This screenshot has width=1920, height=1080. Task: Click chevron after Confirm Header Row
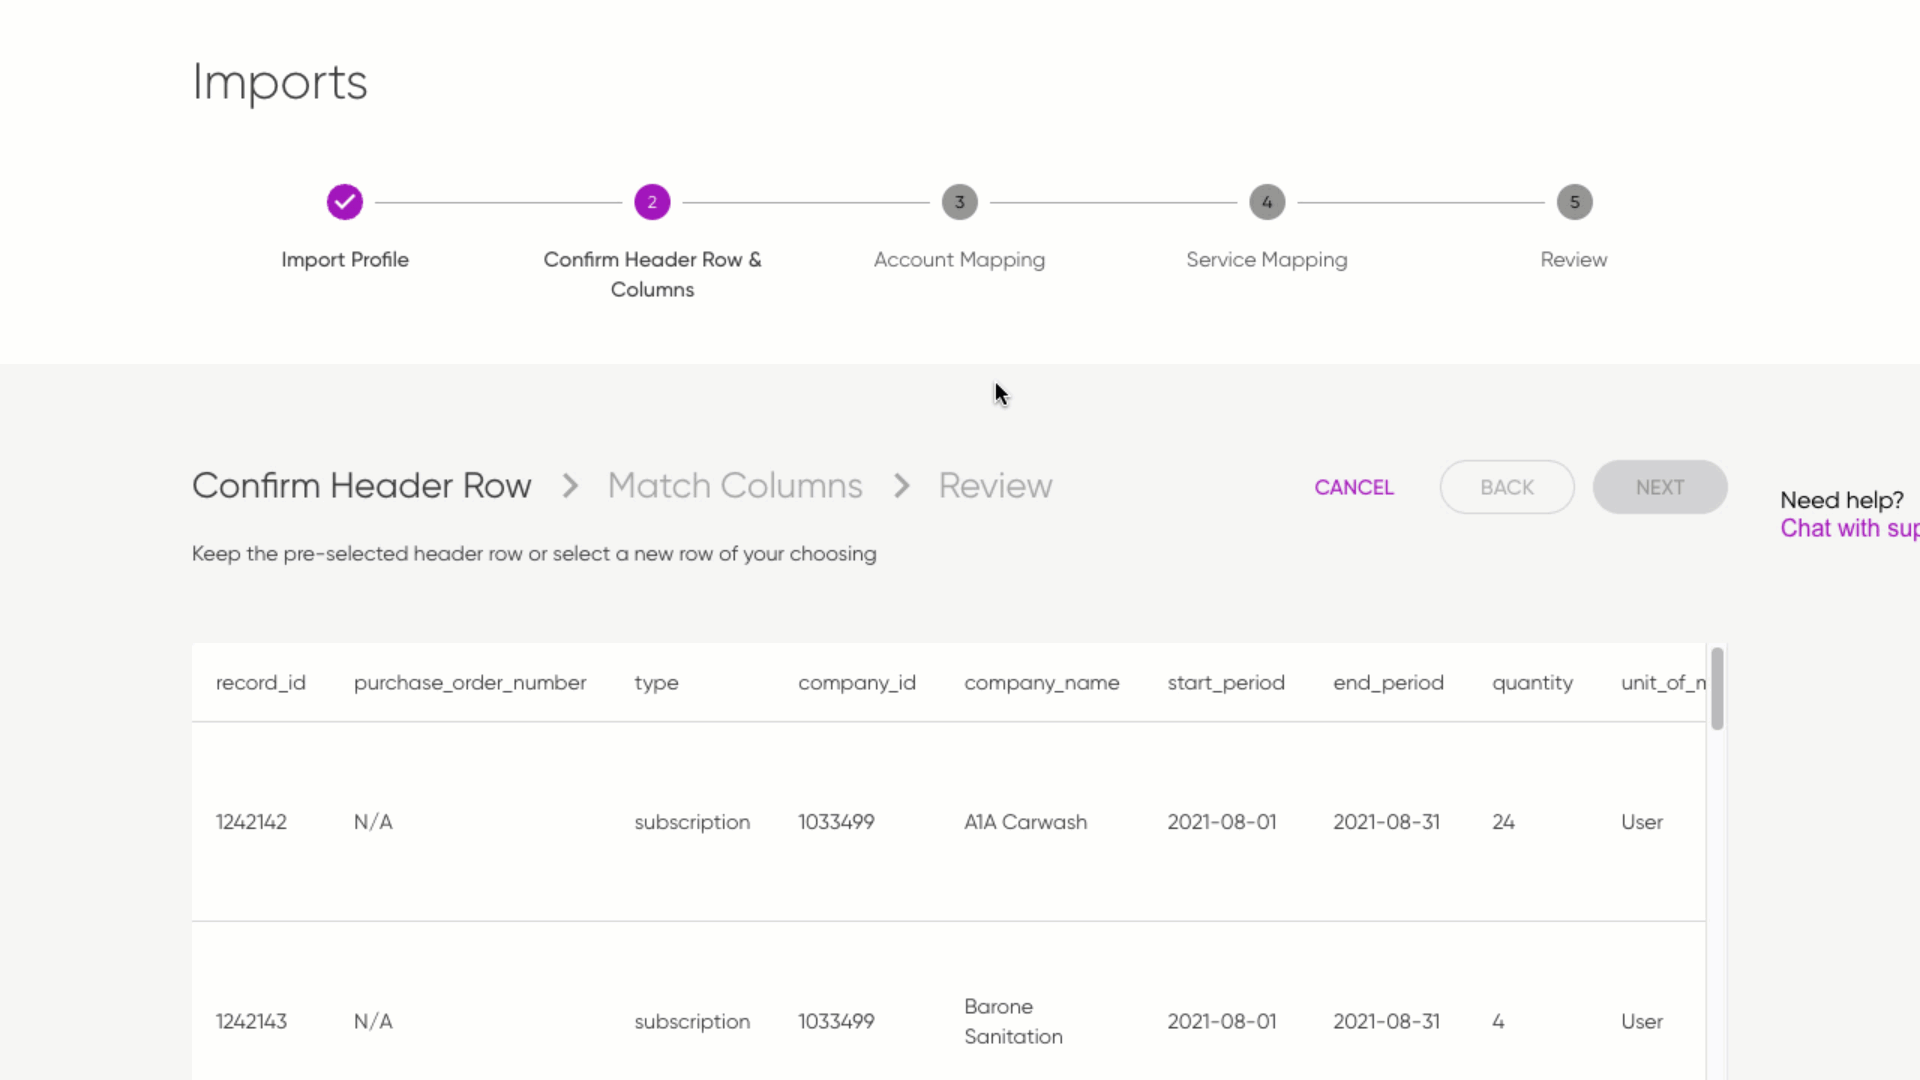570,486
